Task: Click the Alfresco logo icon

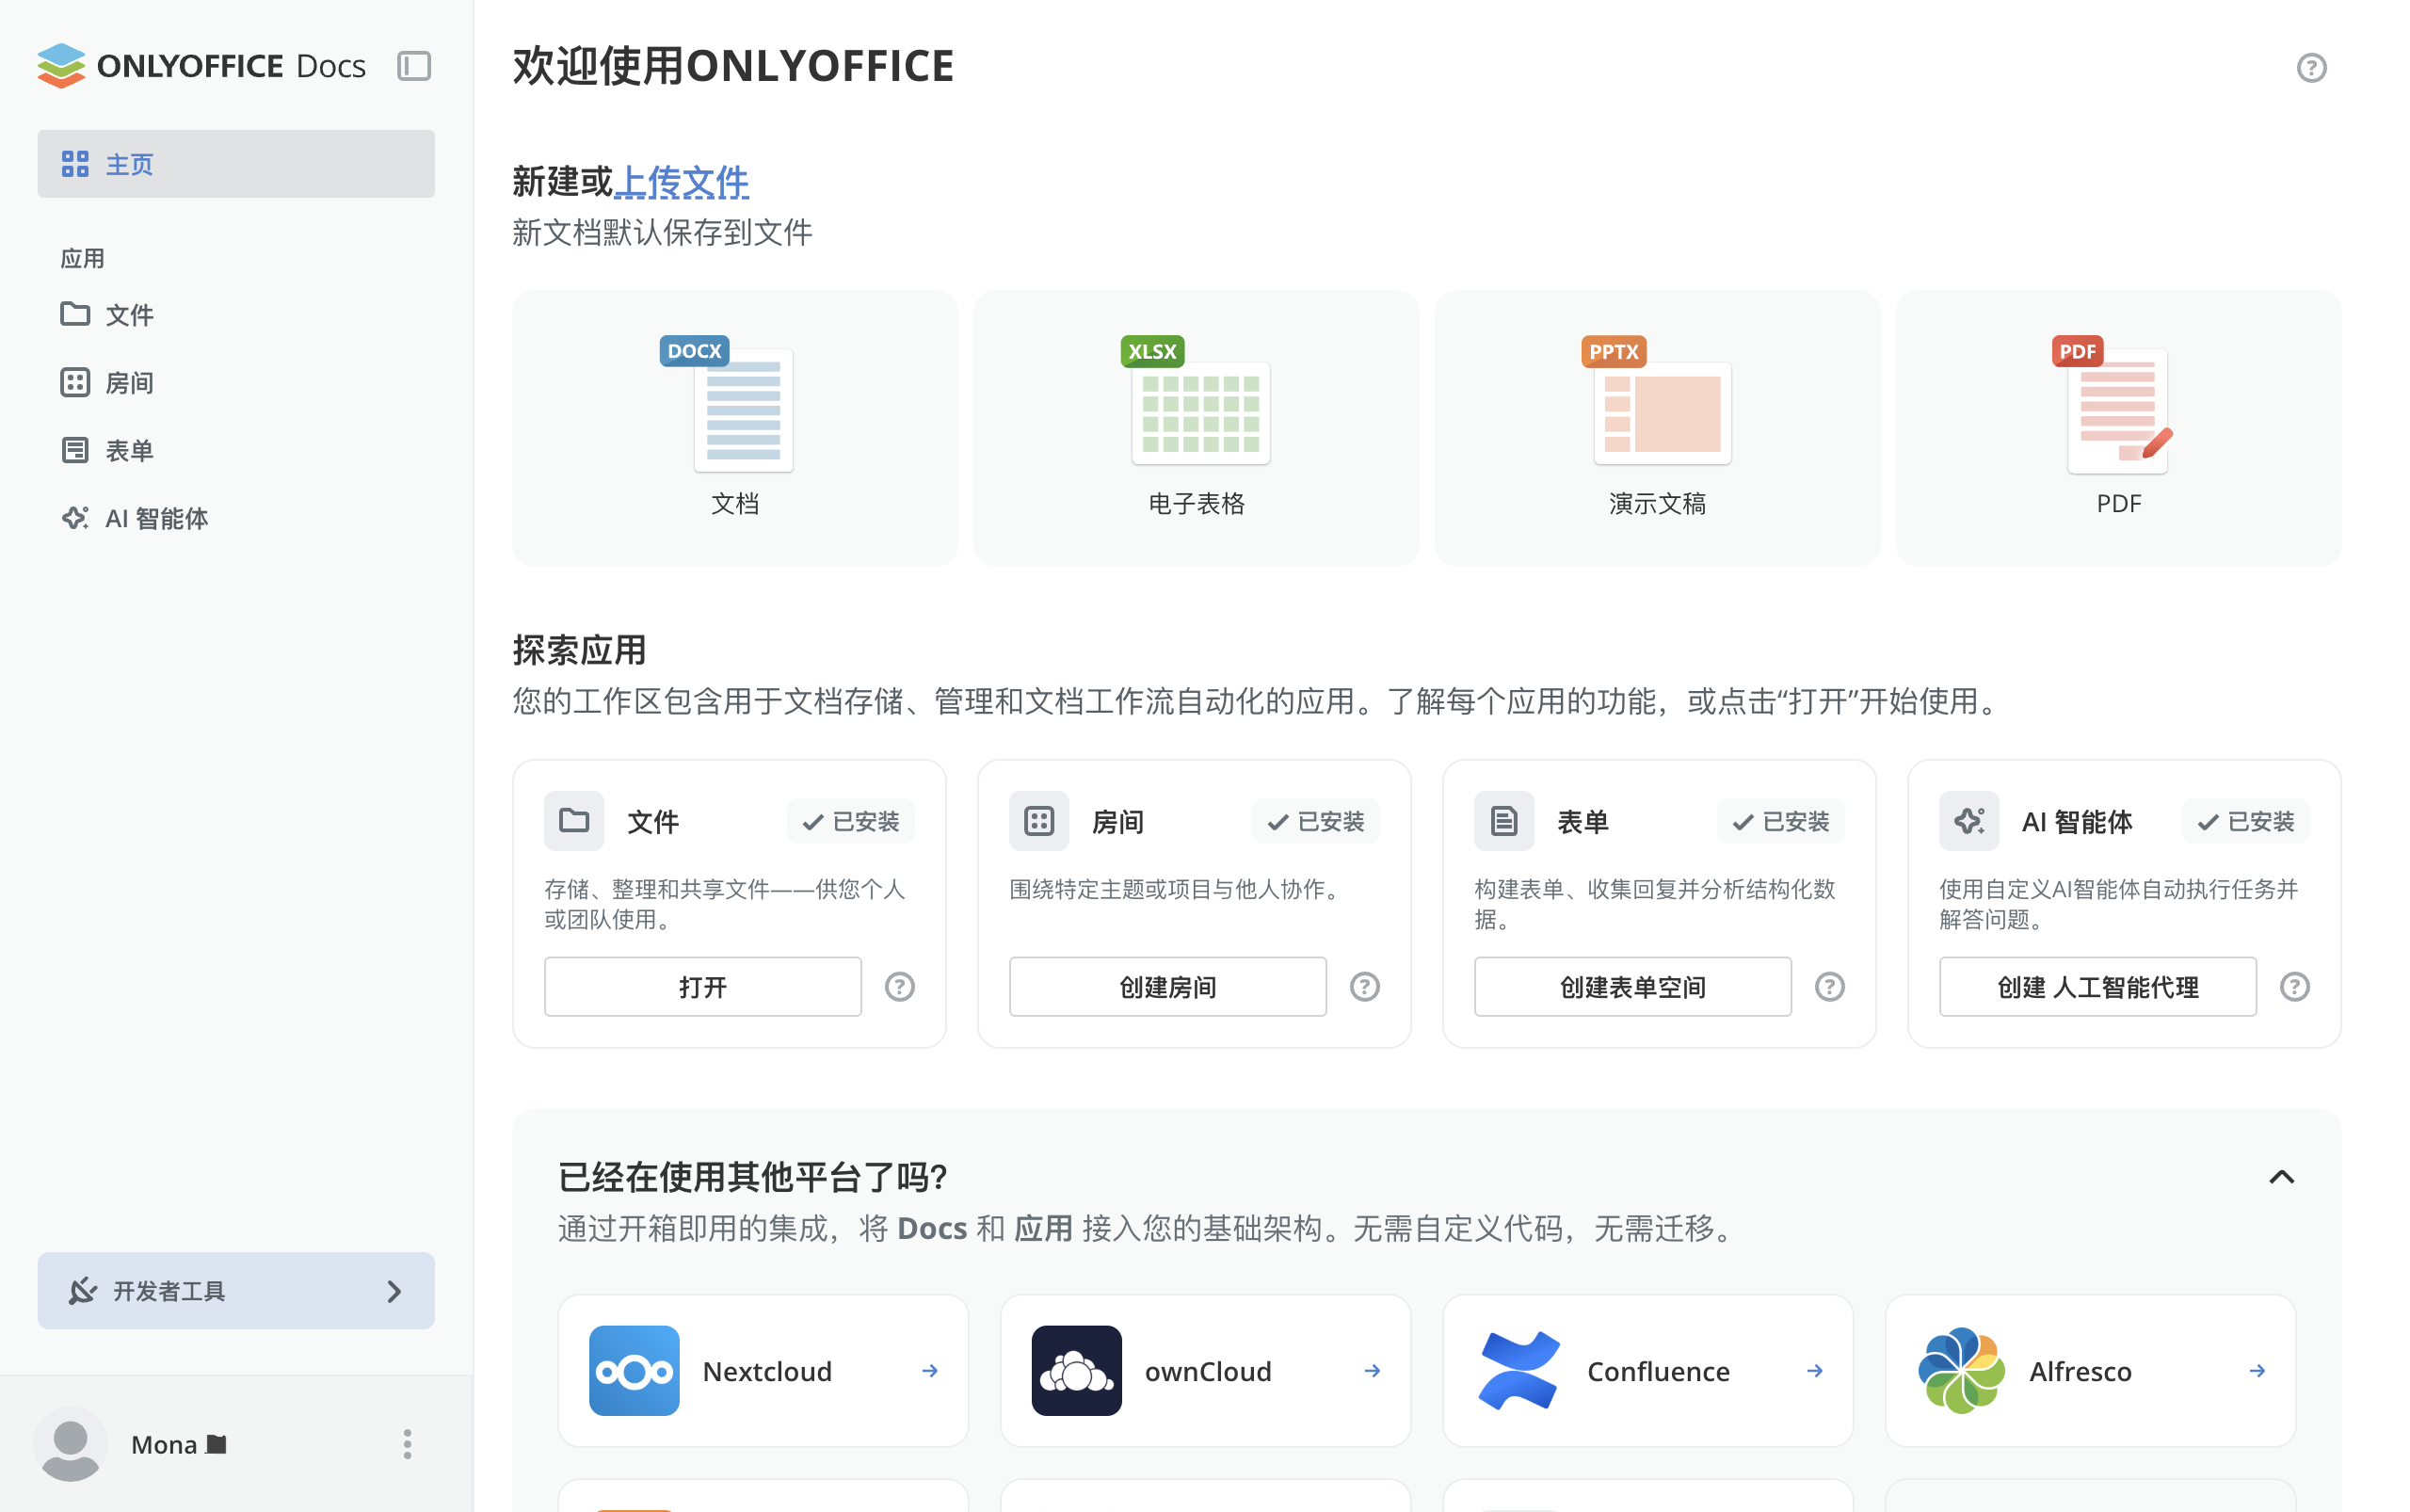Action: pyautogui.click(x=1961, y=1370)
